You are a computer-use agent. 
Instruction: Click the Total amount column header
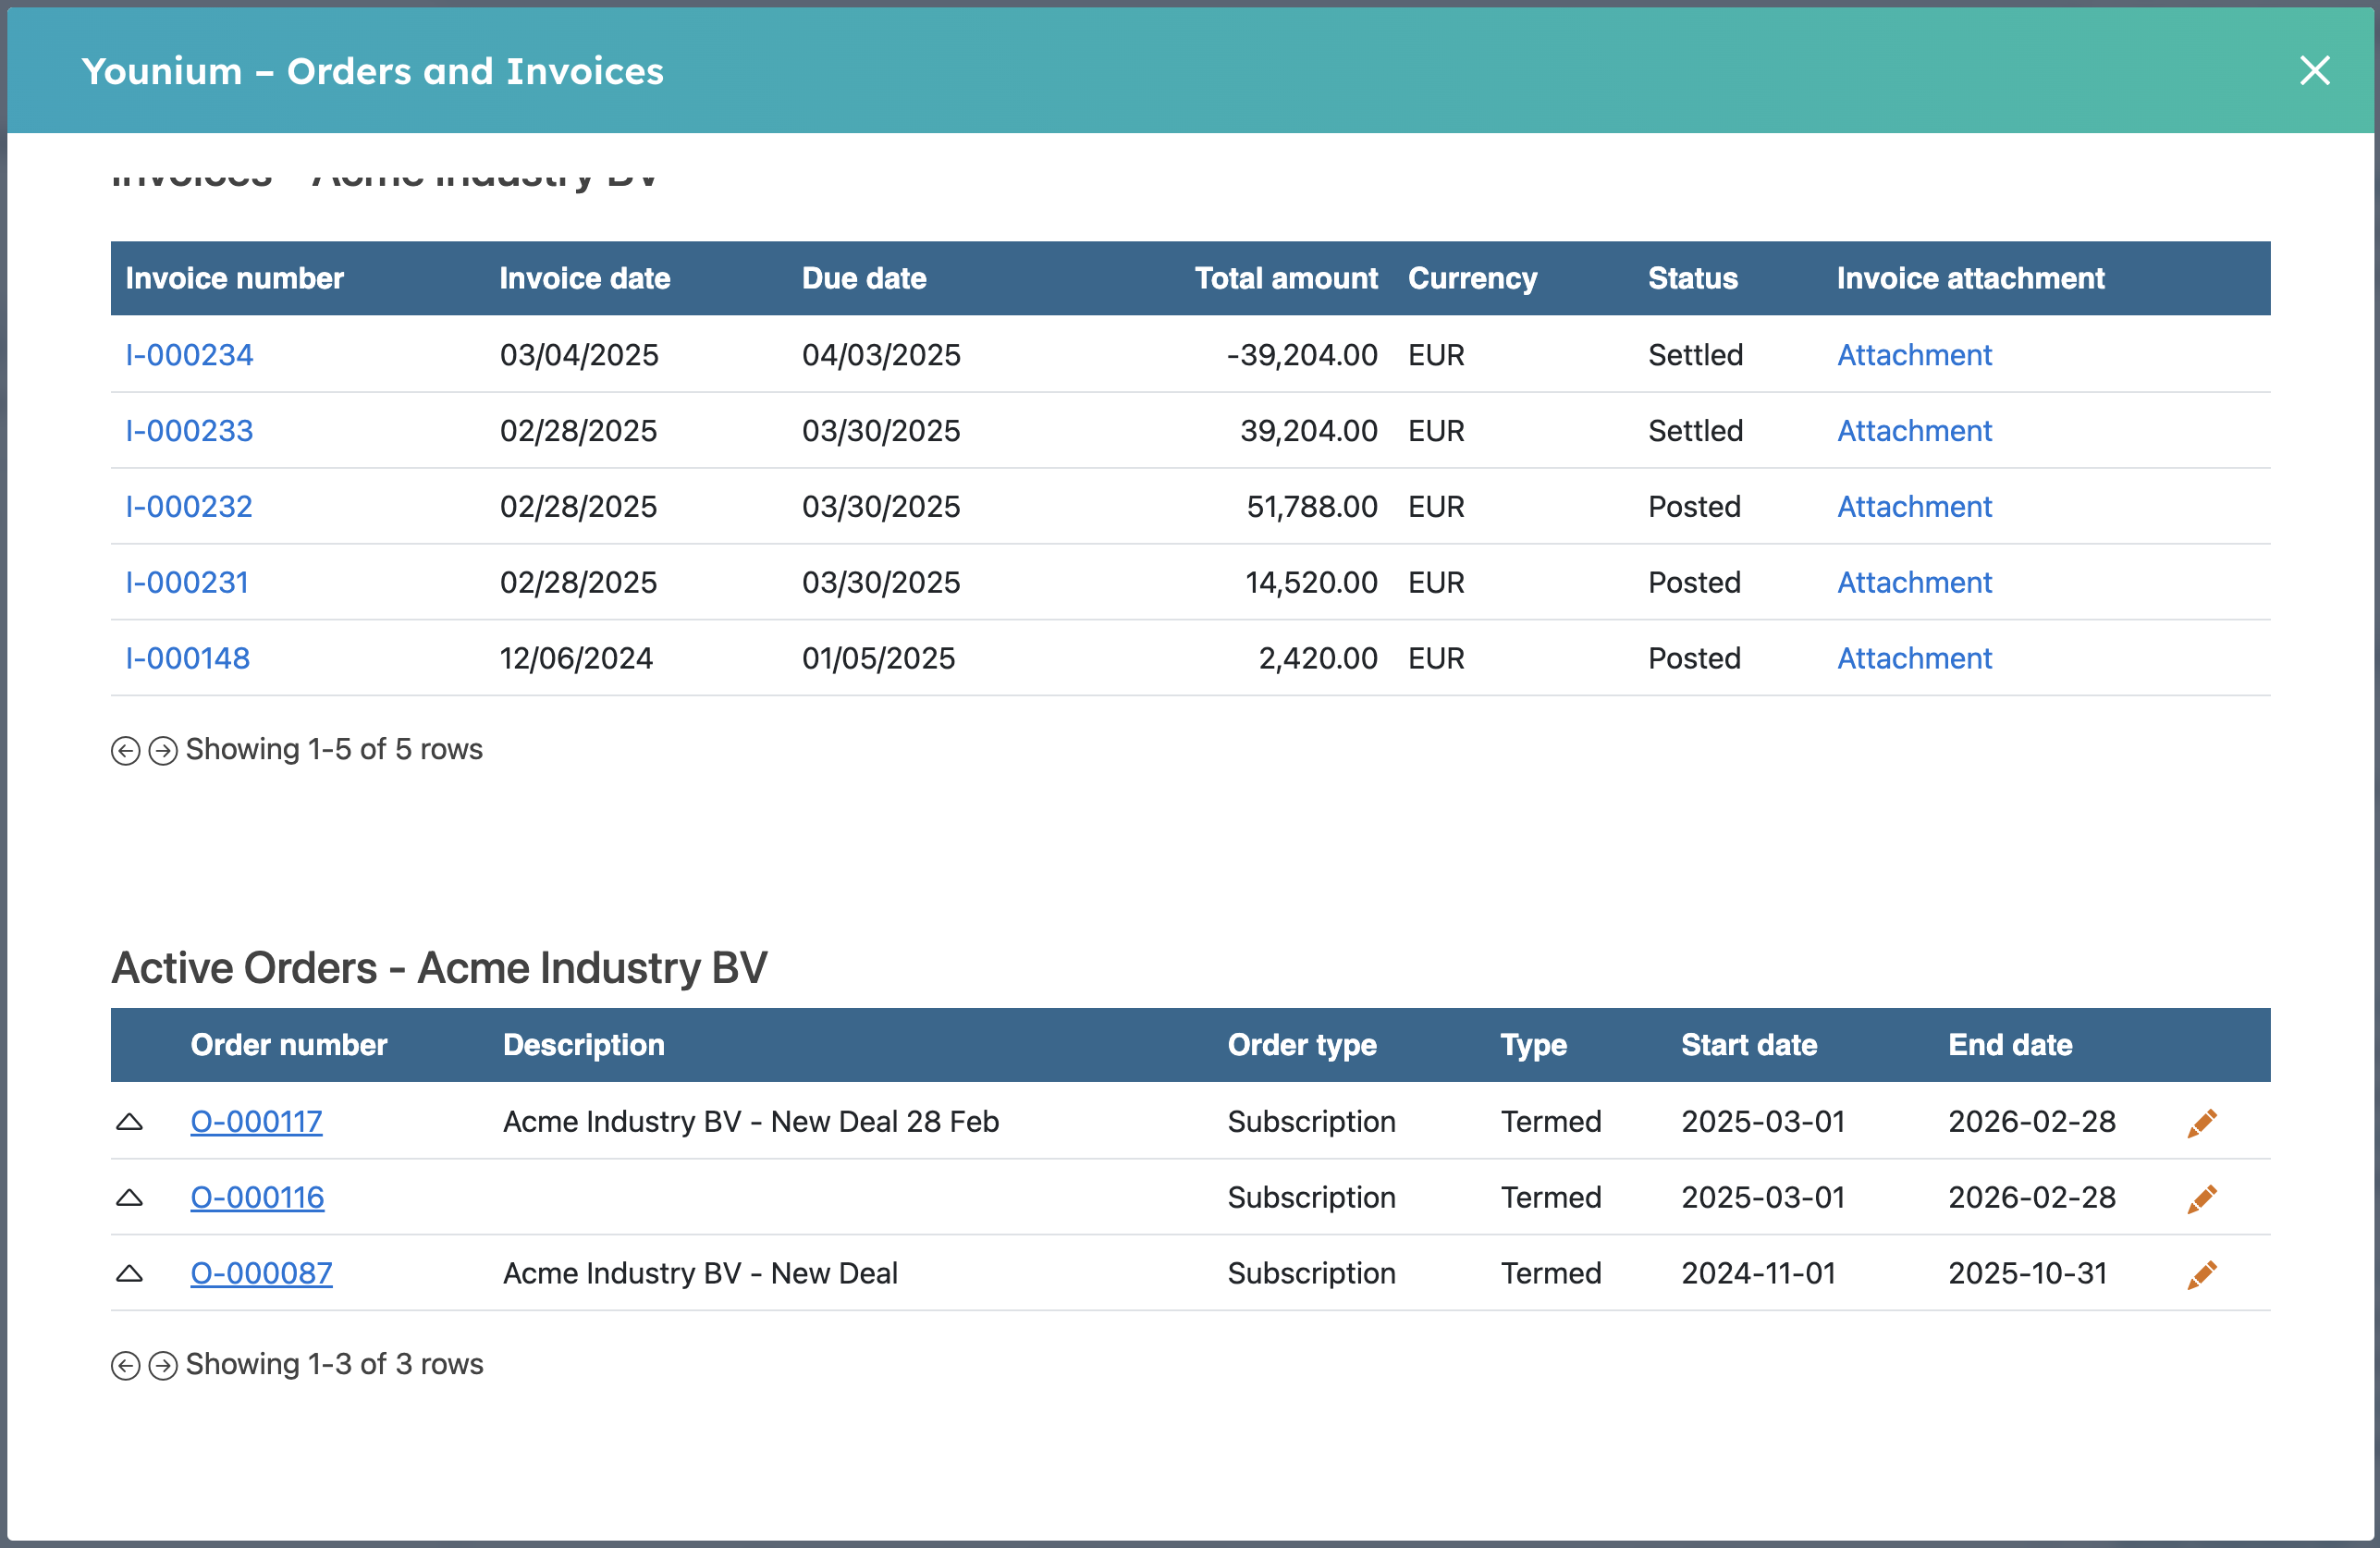(1286, 278)
